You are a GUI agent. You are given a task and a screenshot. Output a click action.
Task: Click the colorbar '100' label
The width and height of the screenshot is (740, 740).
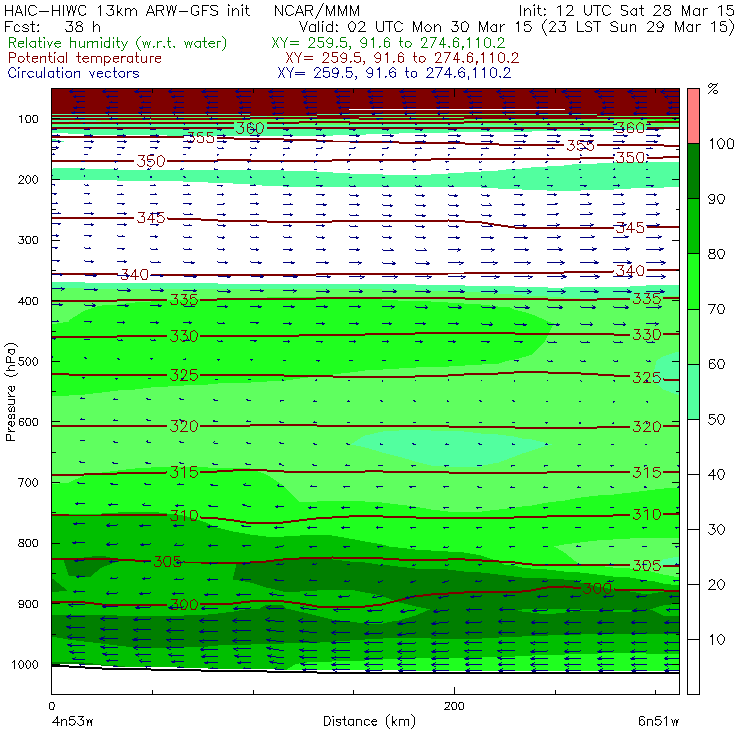tap(721, 143)
